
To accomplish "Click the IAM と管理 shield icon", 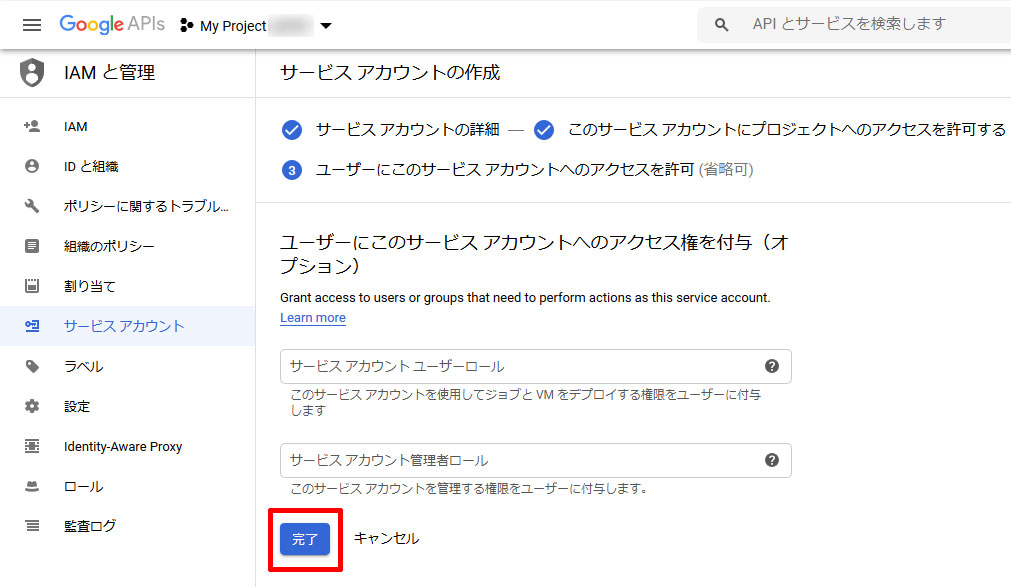I will [32, 72].
